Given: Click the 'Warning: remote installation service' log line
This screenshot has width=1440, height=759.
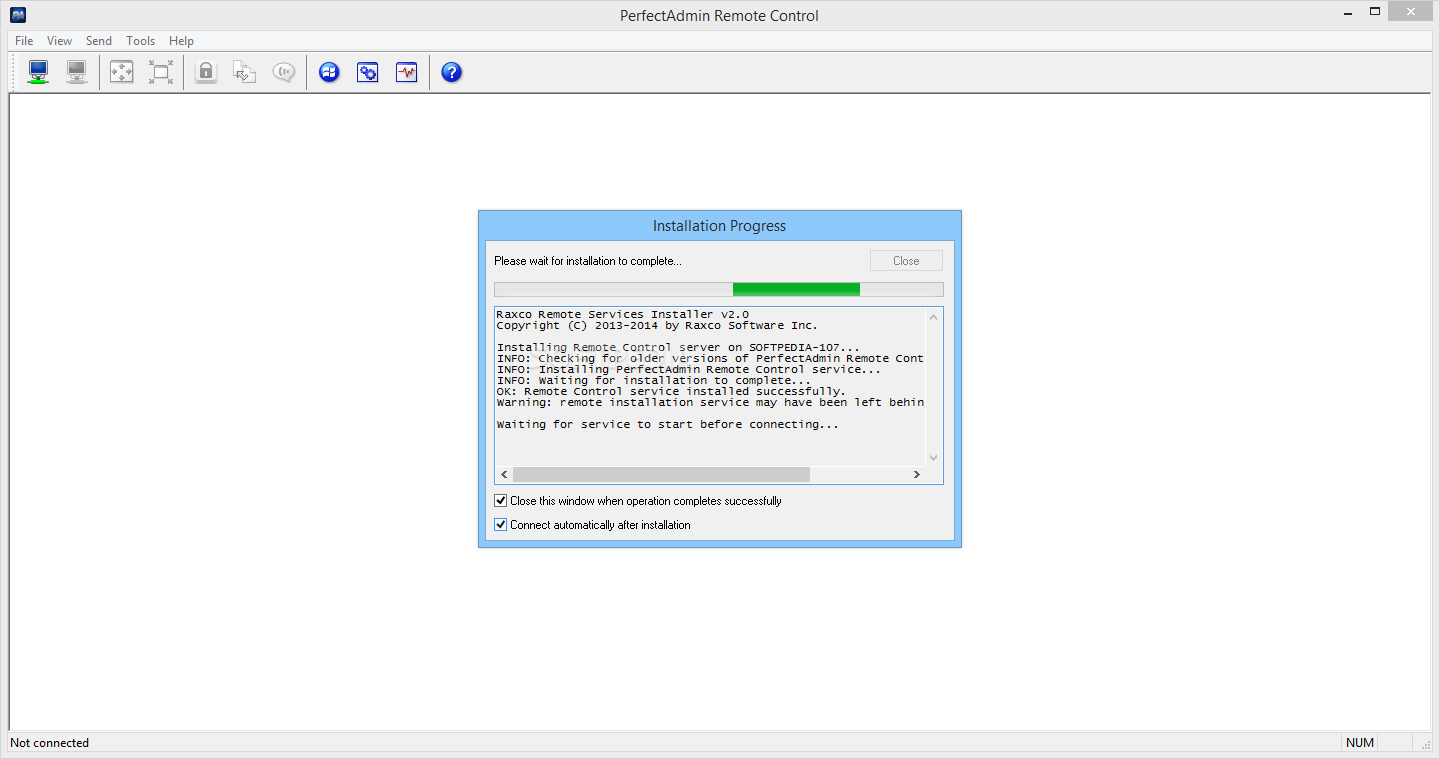Looking at the screenshot, I should [x=710, y=403].
